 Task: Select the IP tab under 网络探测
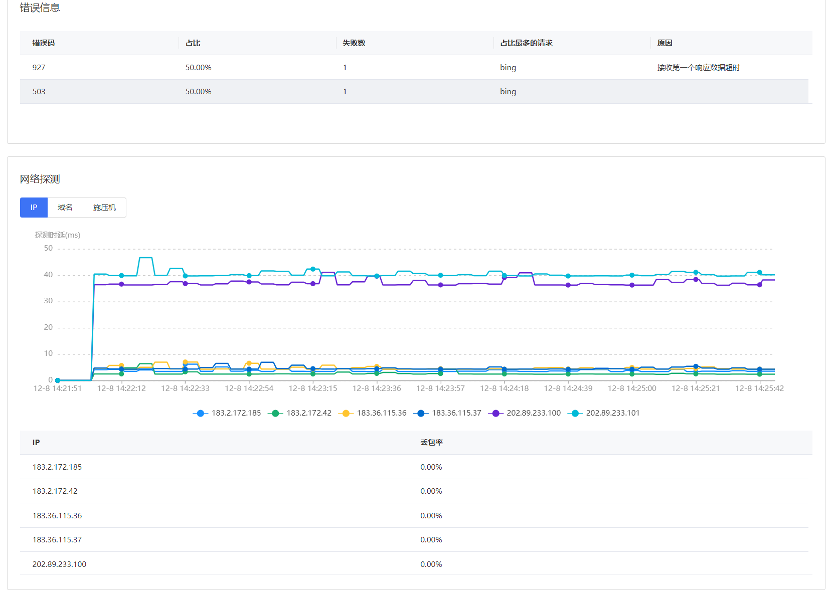[33, 208]
